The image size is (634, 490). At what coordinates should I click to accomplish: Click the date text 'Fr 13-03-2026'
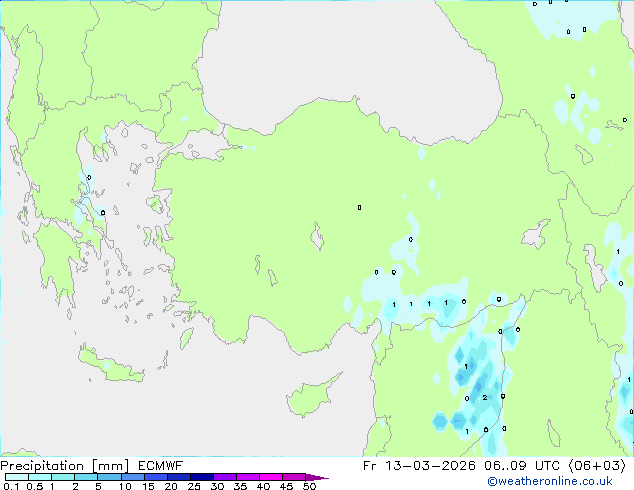point(419,466)
